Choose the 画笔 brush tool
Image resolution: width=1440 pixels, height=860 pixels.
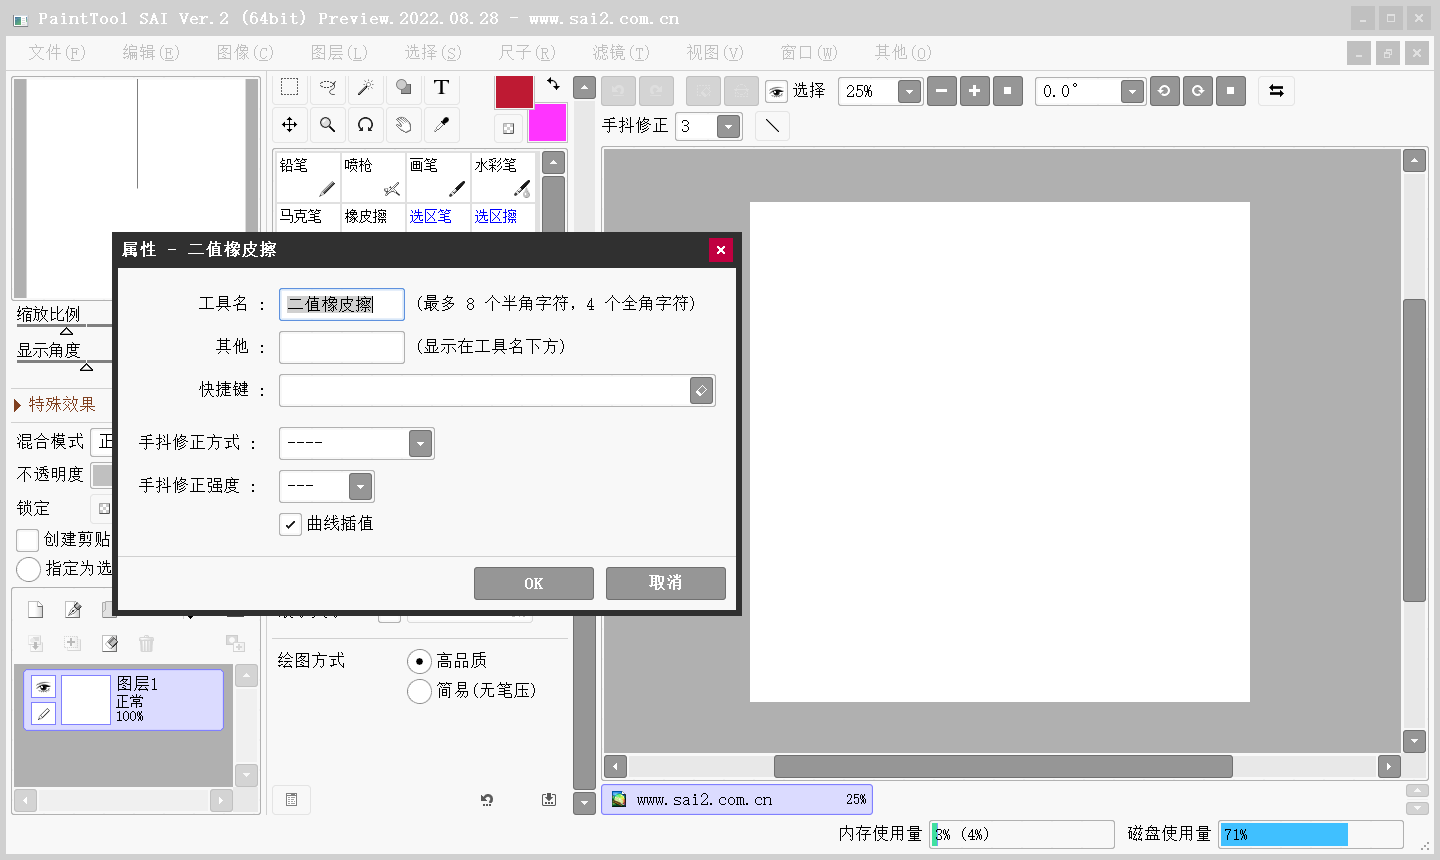(438, 177)
